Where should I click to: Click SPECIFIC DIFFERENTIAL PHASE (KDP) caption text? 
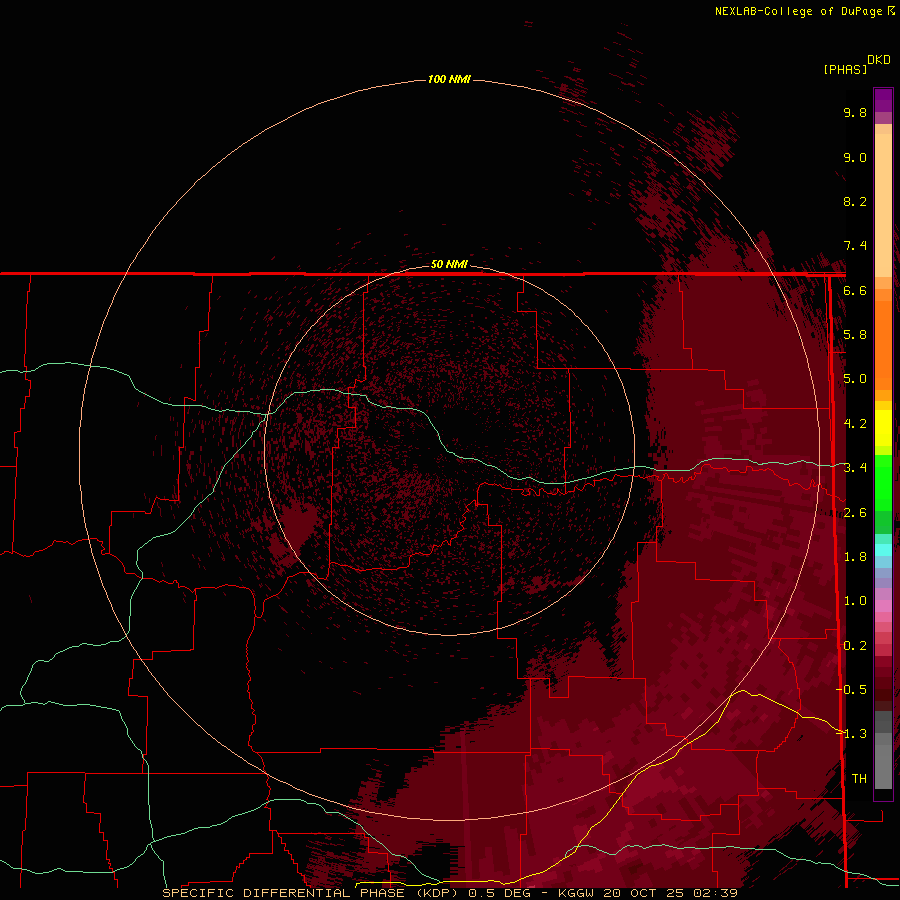point(310,893)
